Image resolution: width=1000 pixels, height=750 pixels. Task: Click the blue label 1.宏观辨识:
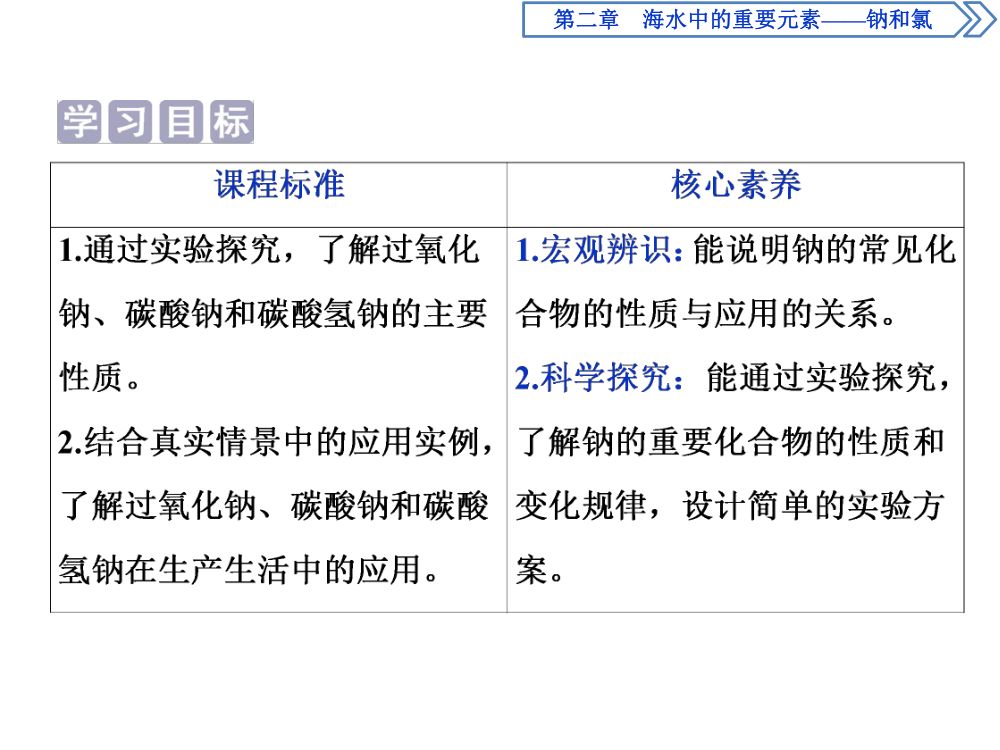(x=600, y=249)
